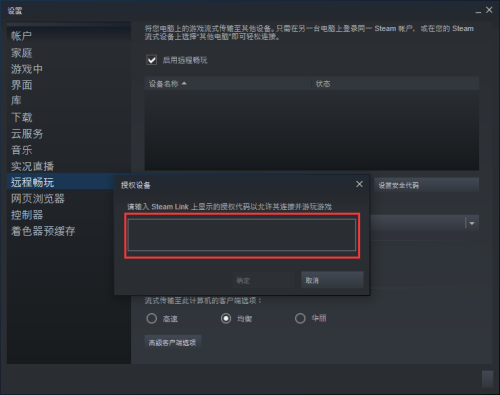
Task: Select the 华丽 radio option
Action: click(300, 318)
